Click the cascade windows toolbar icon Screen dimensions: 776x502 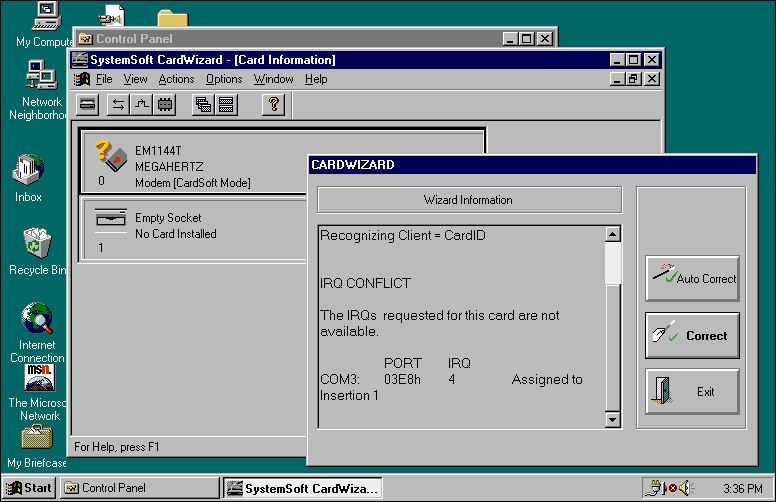[x=203, y=104]
